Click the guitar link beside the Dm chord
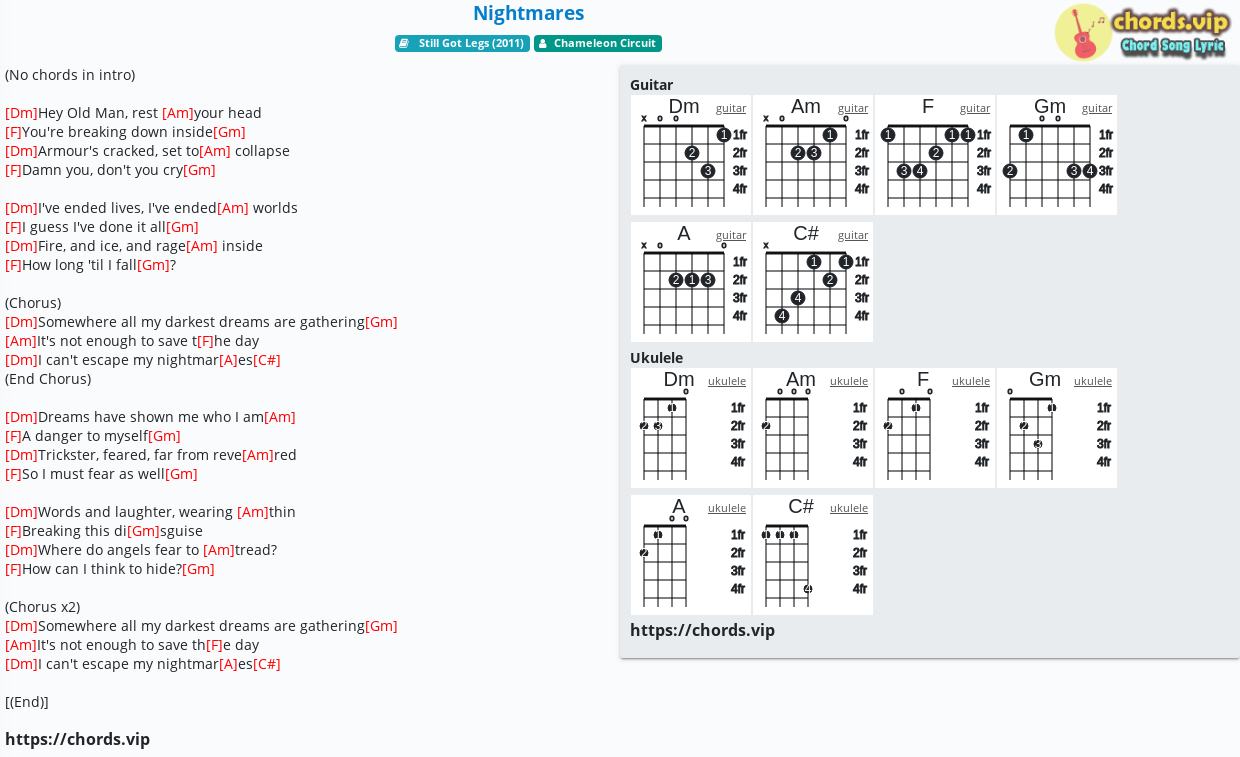This screenshot has width=1240, height=757. point(731,108)
